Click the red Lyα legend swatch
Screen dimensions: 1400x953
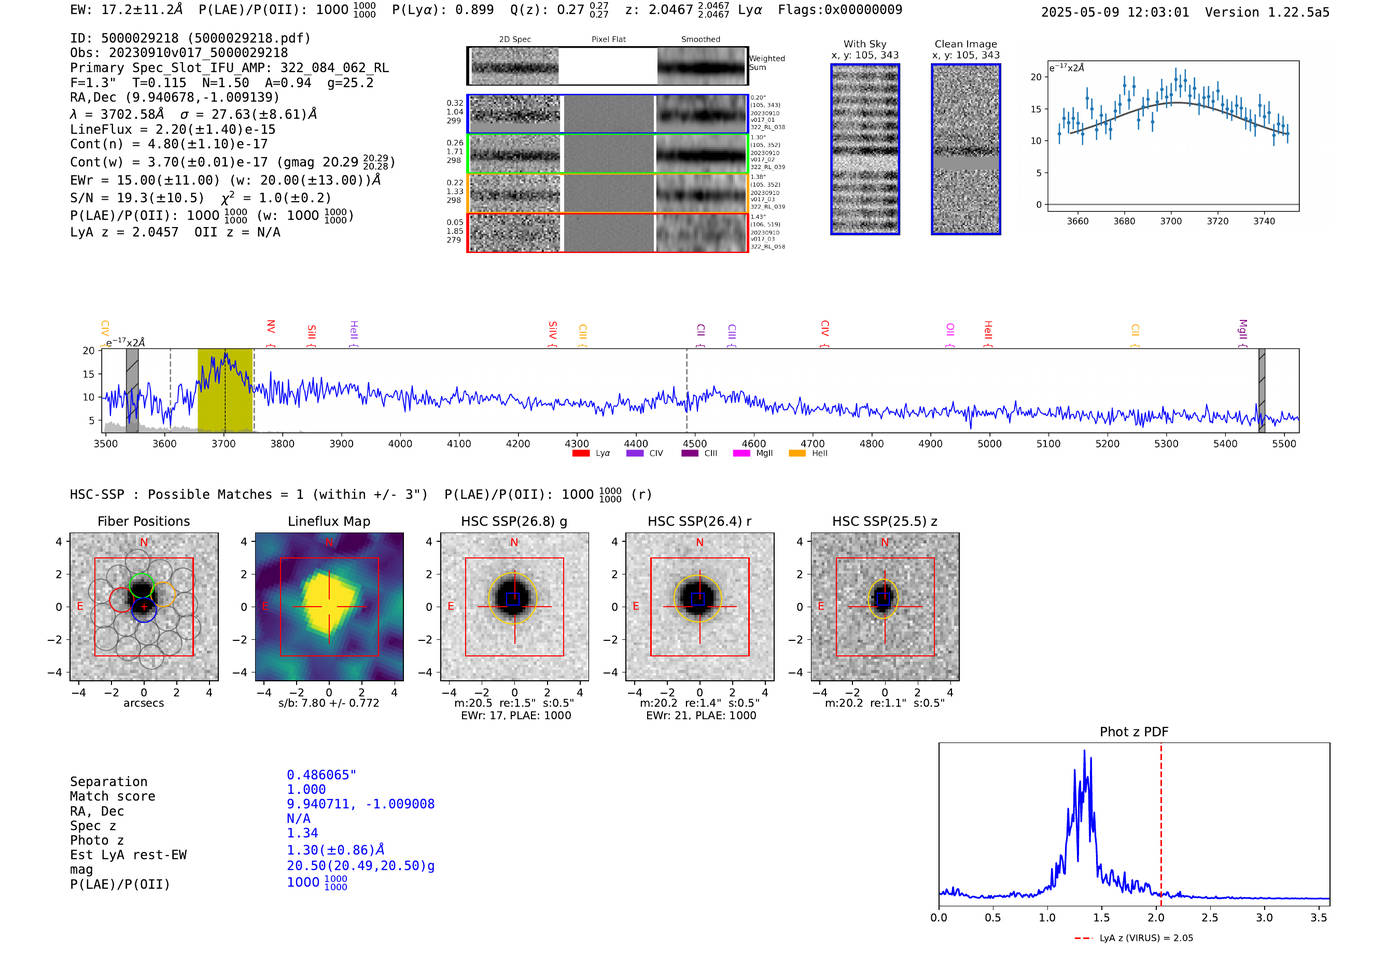pos(580,453)
